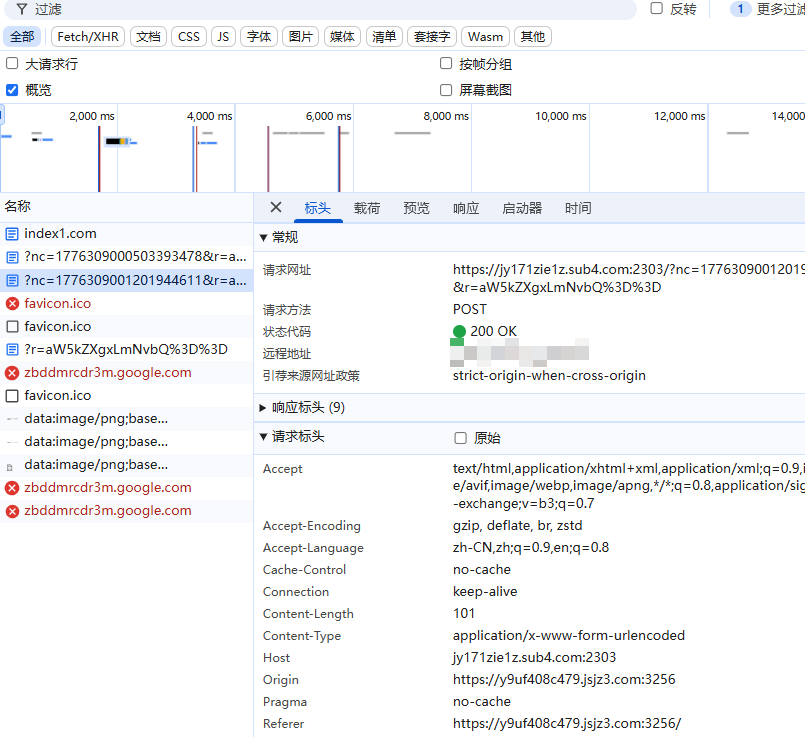Switch to the 载荷 tab
Image resolution: width=805 pixels, height=737 pixels.
pyautogui.click(x=367, y=208)
